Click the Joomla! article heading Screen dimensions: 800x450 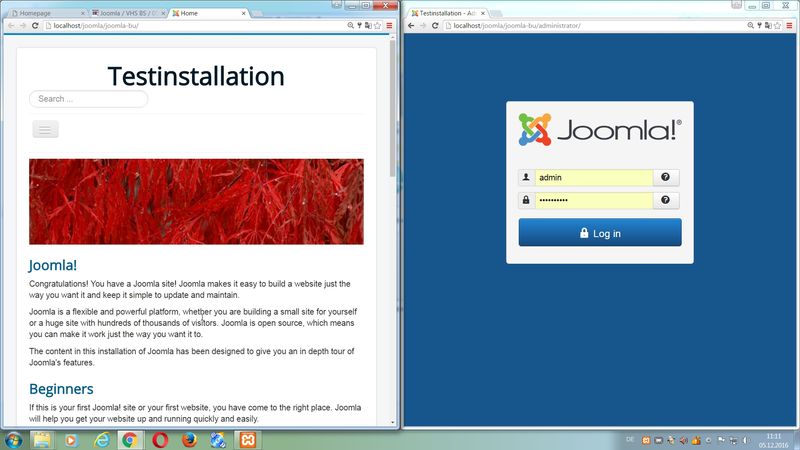(x=53, y=265)
